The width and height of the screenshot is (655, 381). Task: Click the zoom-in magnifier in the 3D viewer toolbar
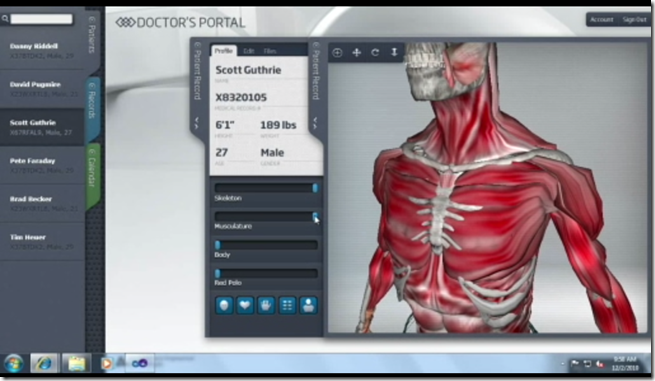point(337,53)
